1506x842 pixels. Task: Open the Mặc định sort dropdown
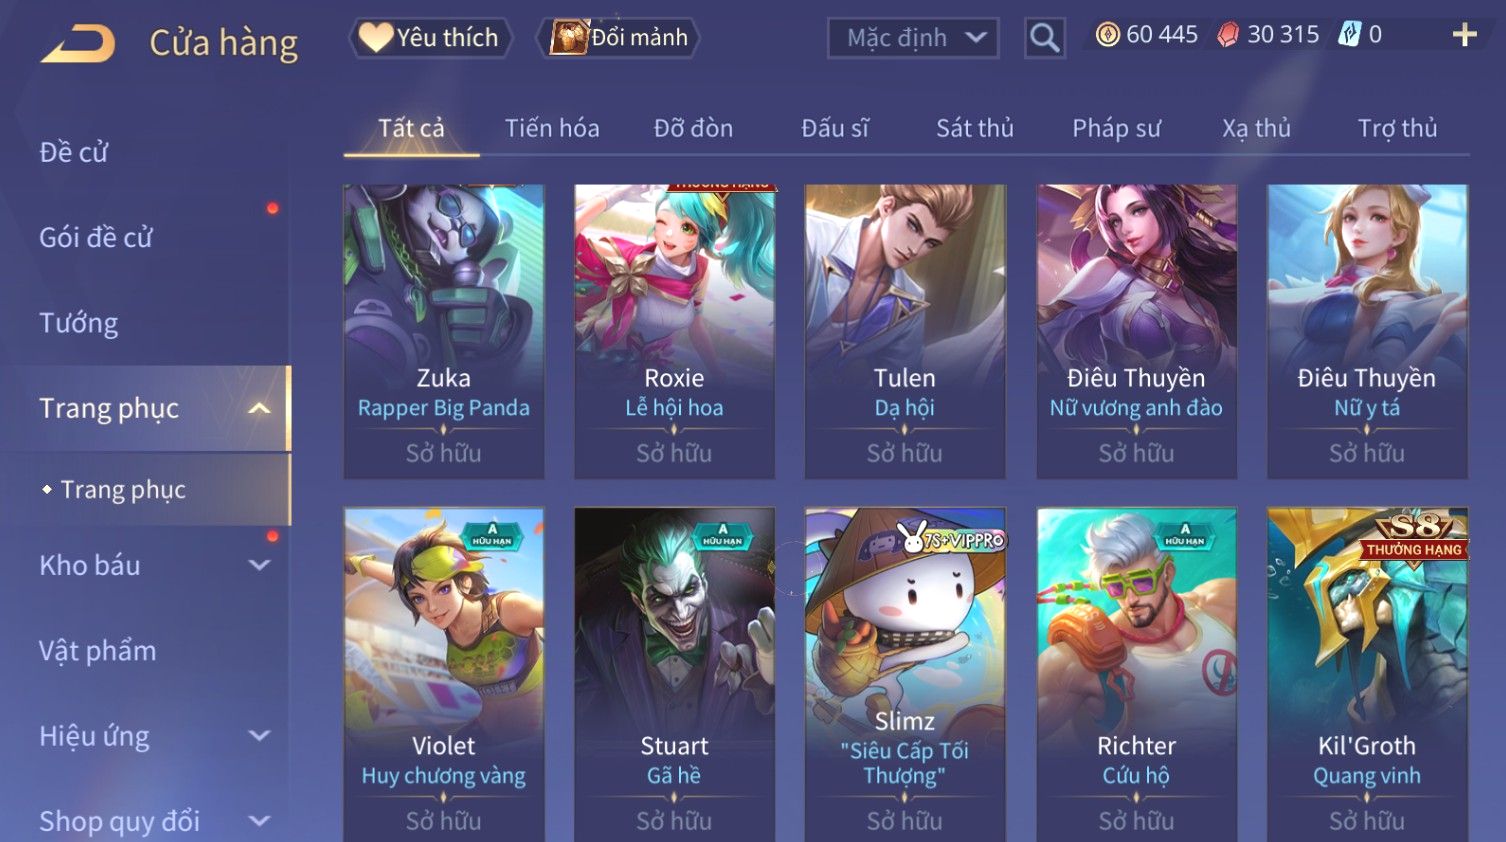point(913,38)
